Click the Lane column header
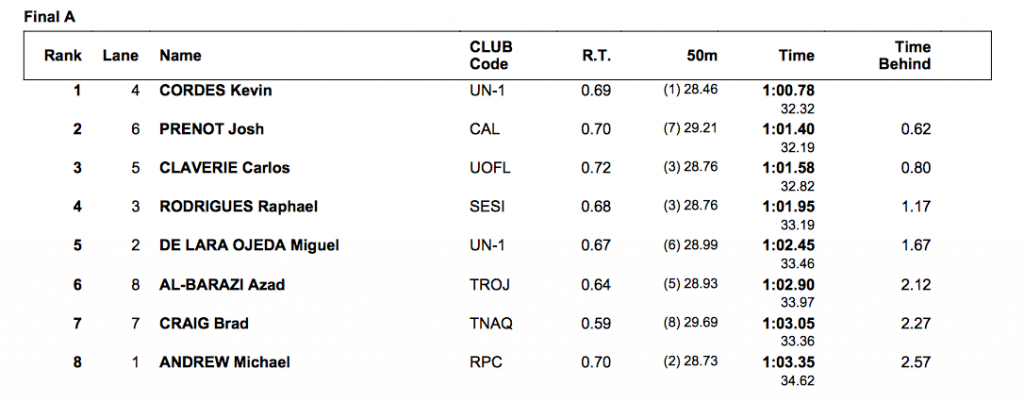This screenshot has height=403, width=1024. (x=120, y=56)
